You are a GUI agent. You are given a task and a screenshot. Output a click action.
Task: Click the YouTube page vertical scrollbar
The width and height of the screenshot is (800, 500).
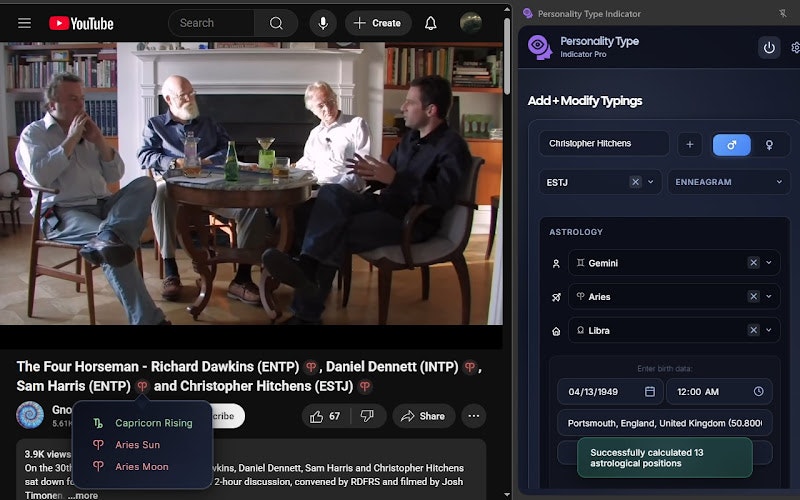507,56
